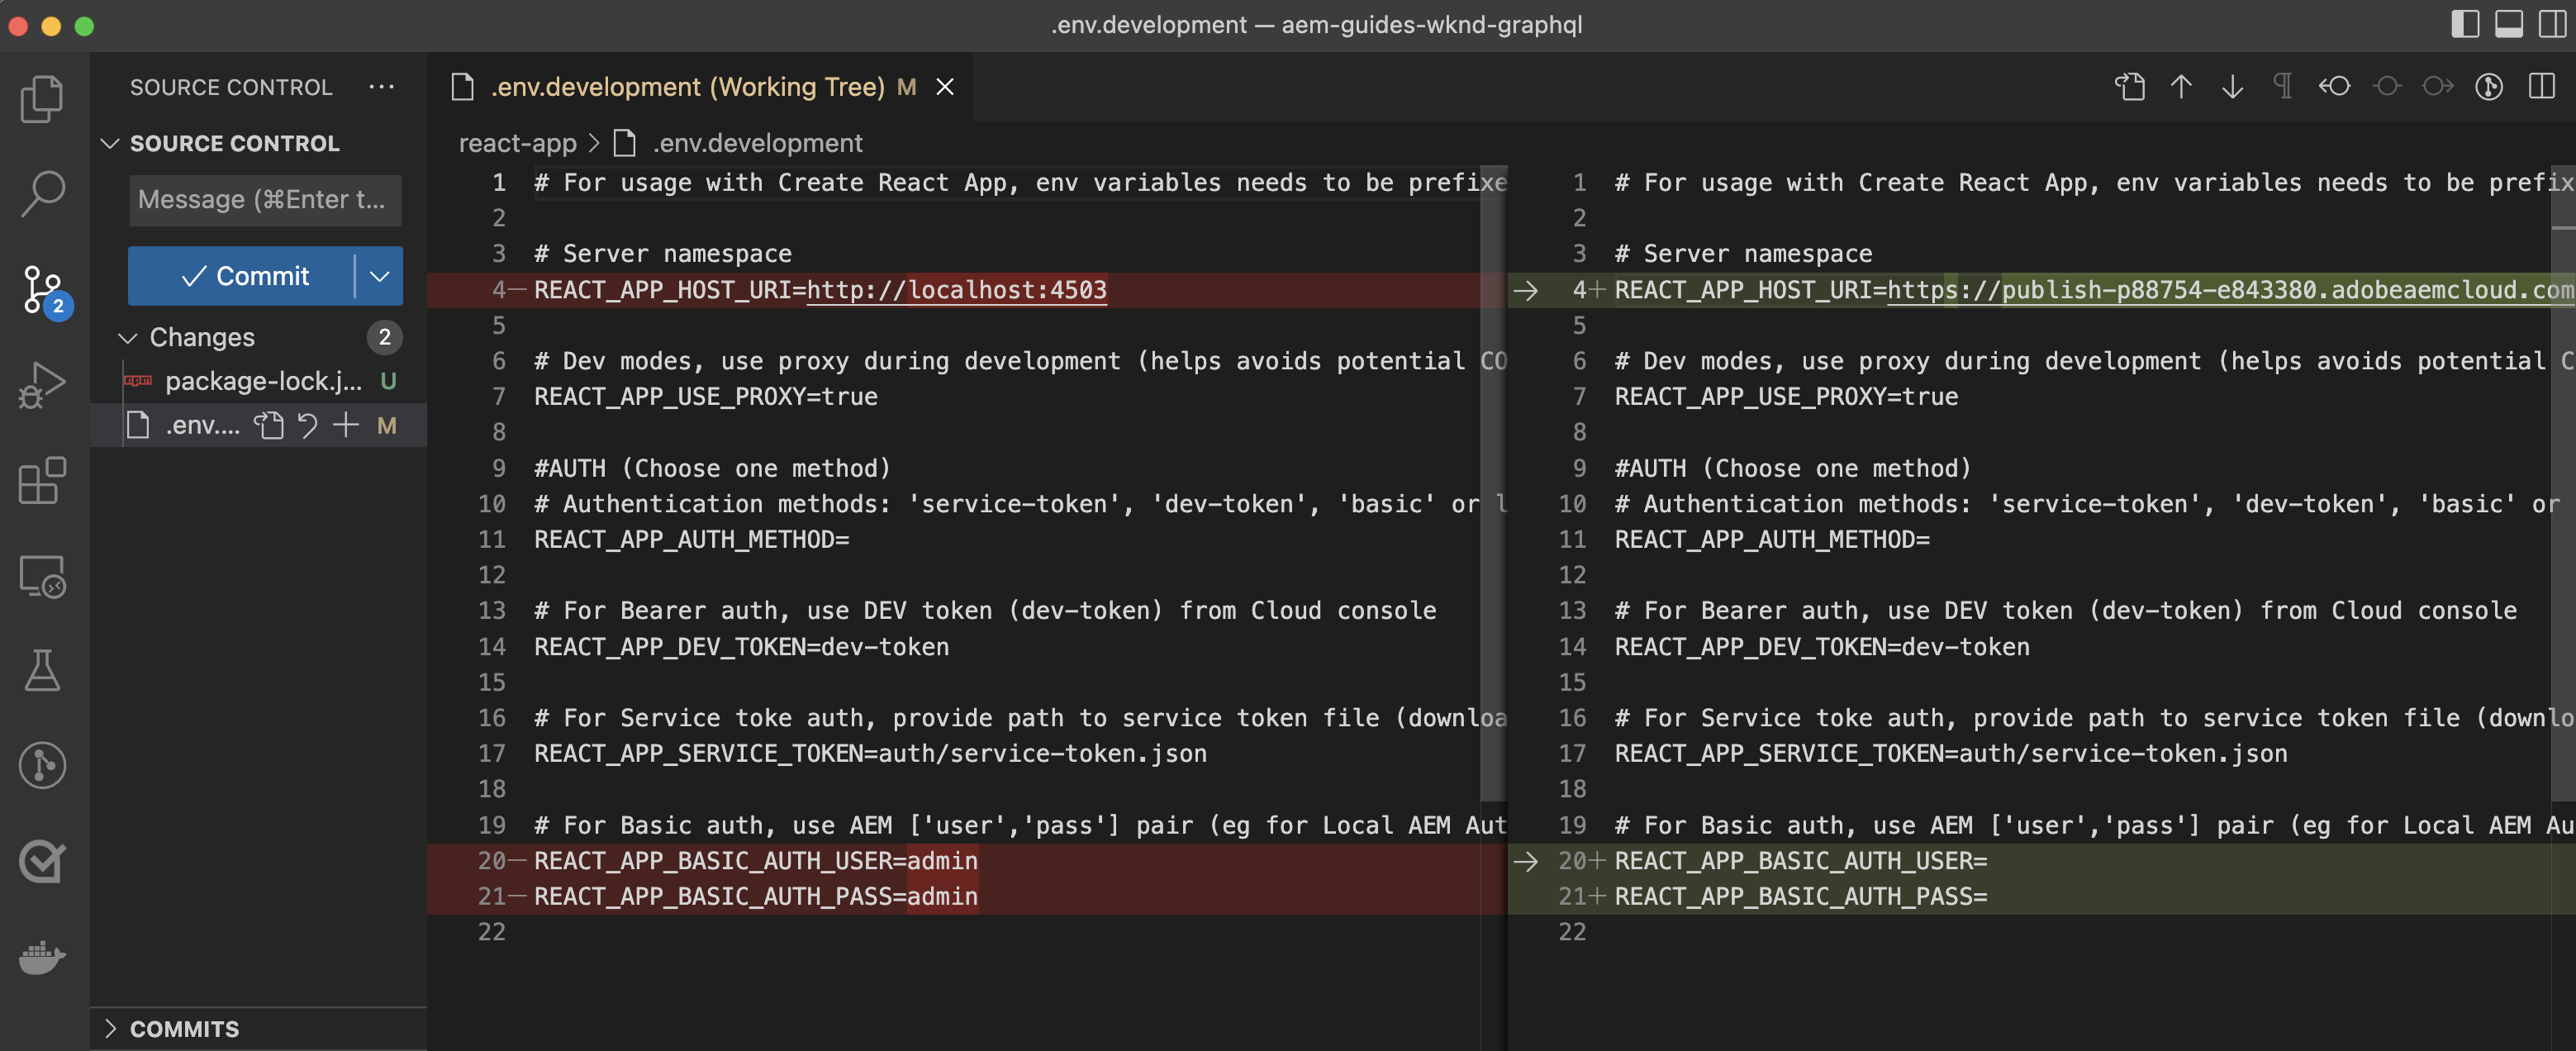Toggle whitespace trimming paragraph icon
Screen dimensions: 2576x1051
click(x=2283, y=87)
